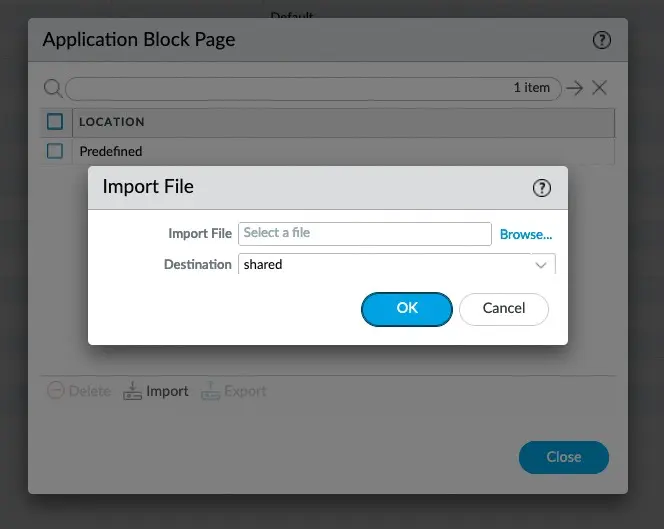Clear the filter using the X icon
664x529 pixels.
pyautogui.click(x=599, y=88)
